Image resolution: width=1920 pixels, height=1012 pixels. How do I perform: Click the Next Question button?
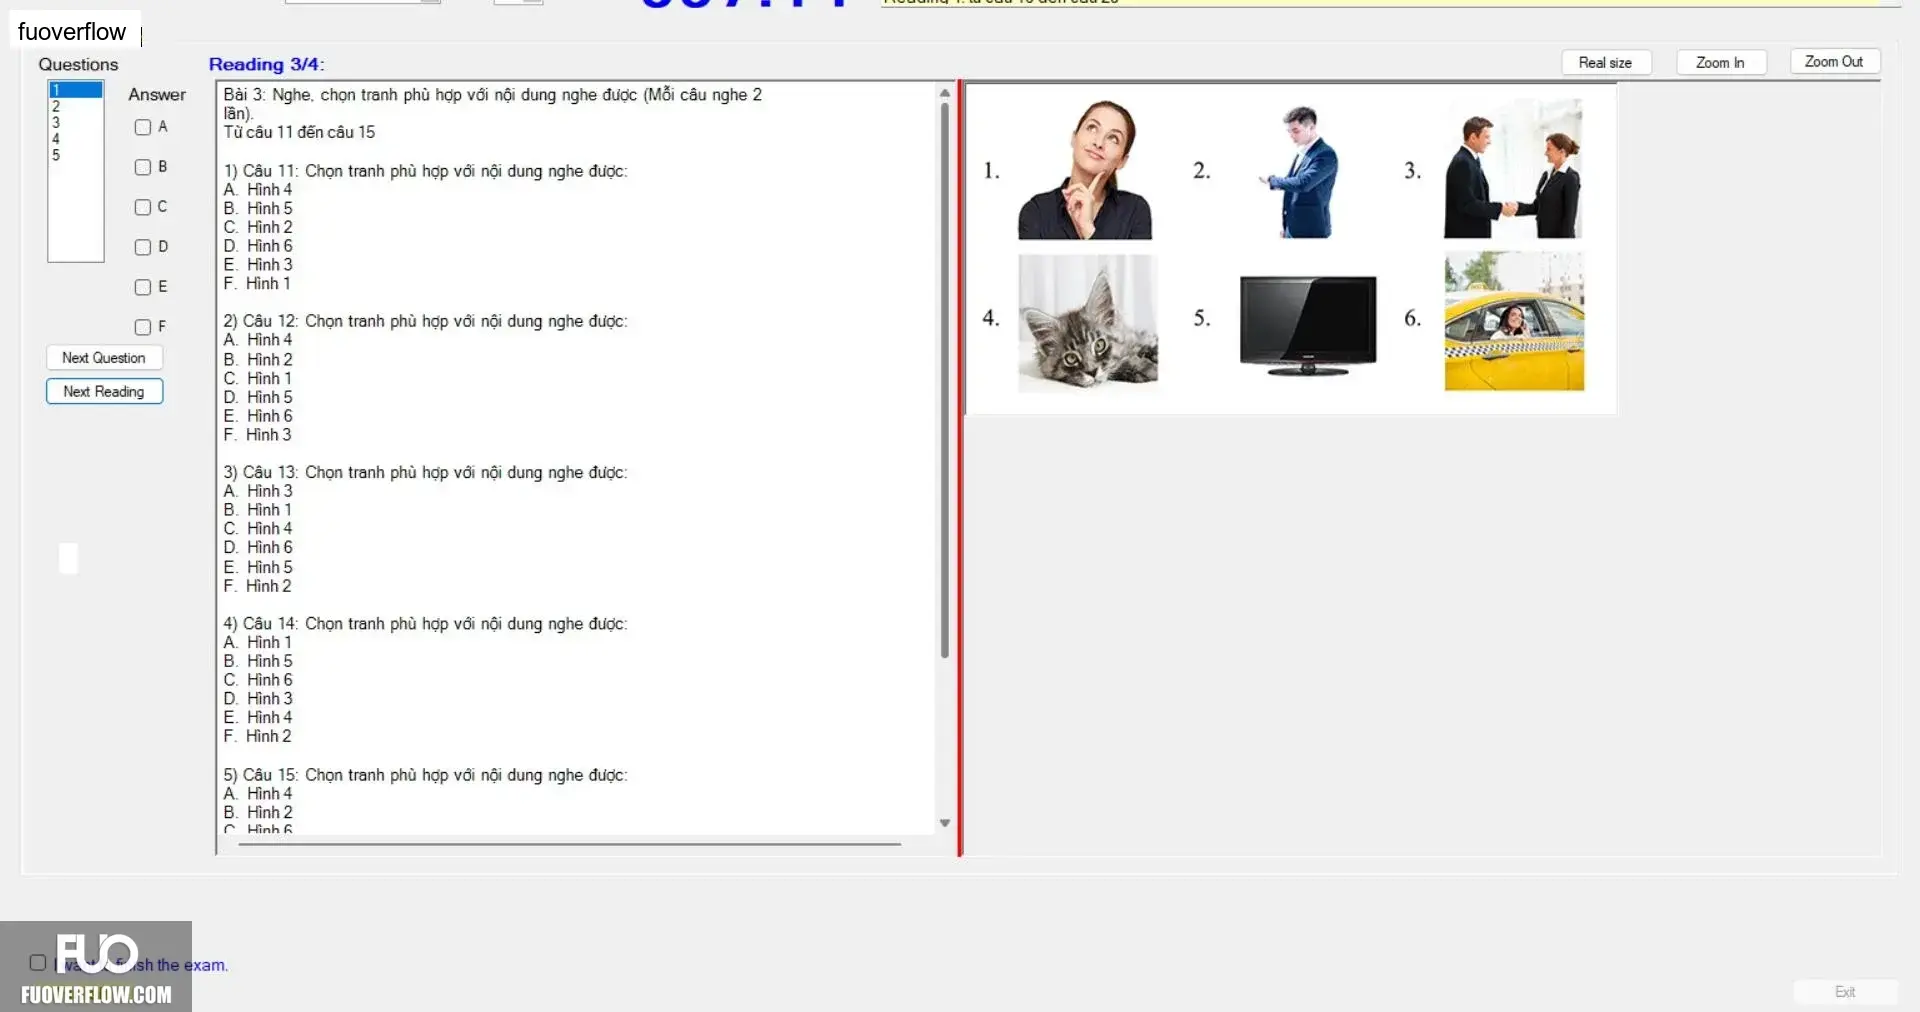pyautogui.click(x=104, y=358)
